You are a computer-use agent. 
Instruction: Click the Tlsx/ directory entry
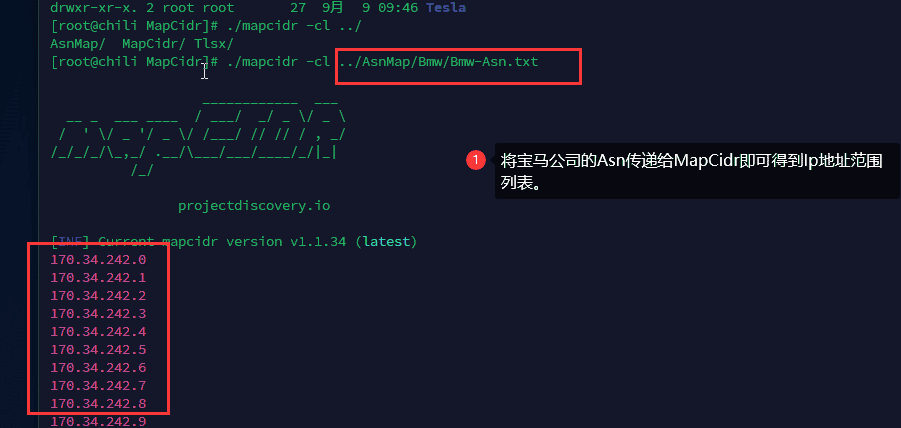217,44
